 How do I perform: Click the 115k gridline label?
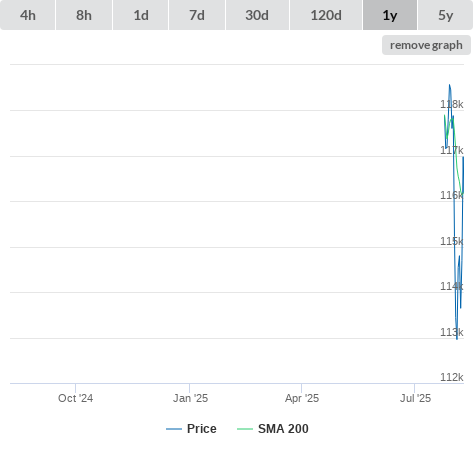(452, 241)
